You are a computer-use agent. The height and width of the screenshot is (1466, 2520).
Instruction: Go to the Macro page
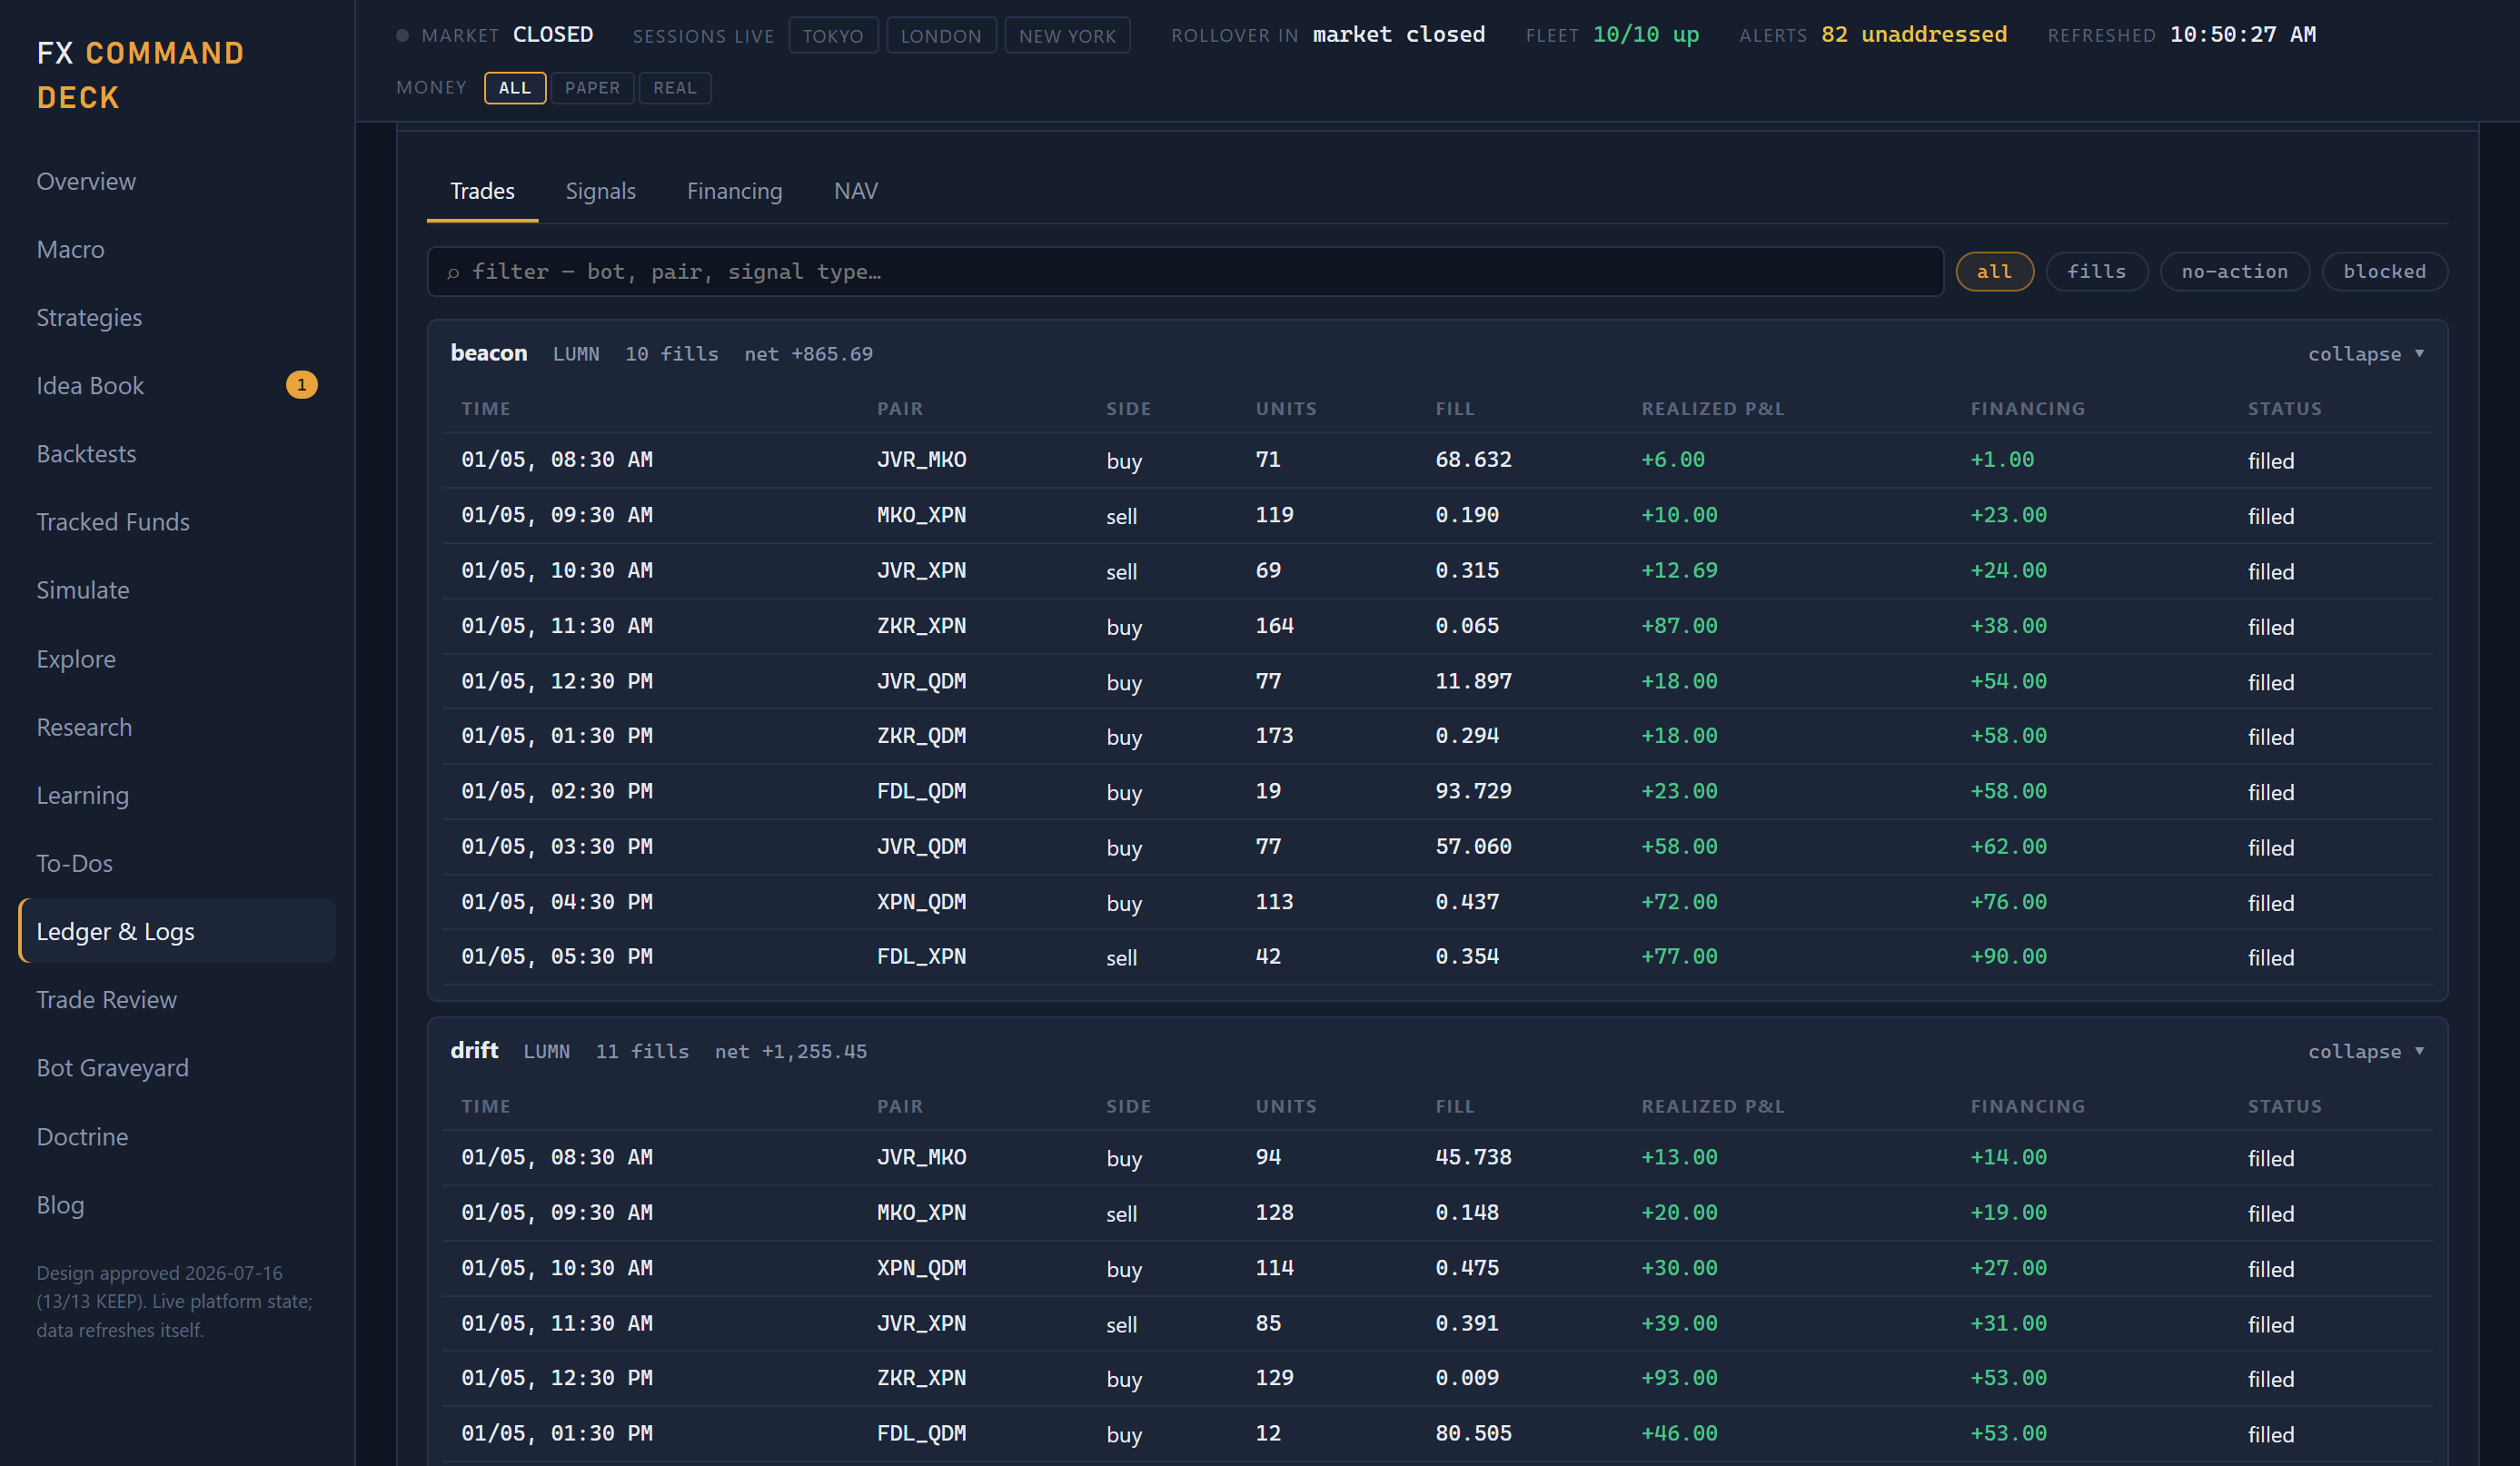pyautogui.click(x=177, y=249)
